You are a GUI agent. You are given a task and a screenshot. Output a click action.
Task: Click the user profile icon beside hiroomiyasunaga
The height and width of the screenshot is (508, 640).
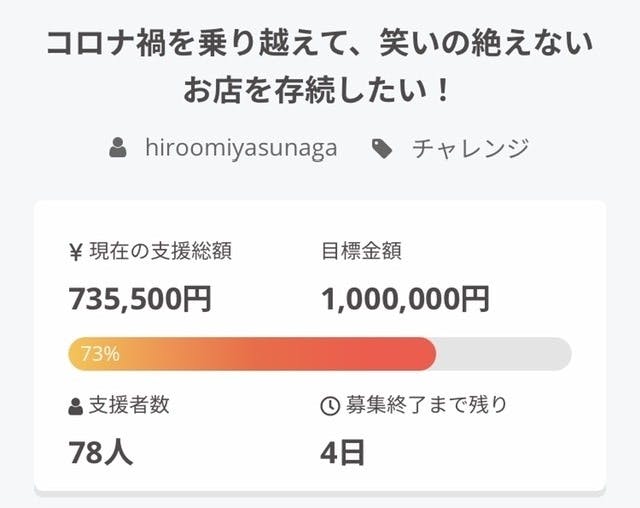coord(119,149)
